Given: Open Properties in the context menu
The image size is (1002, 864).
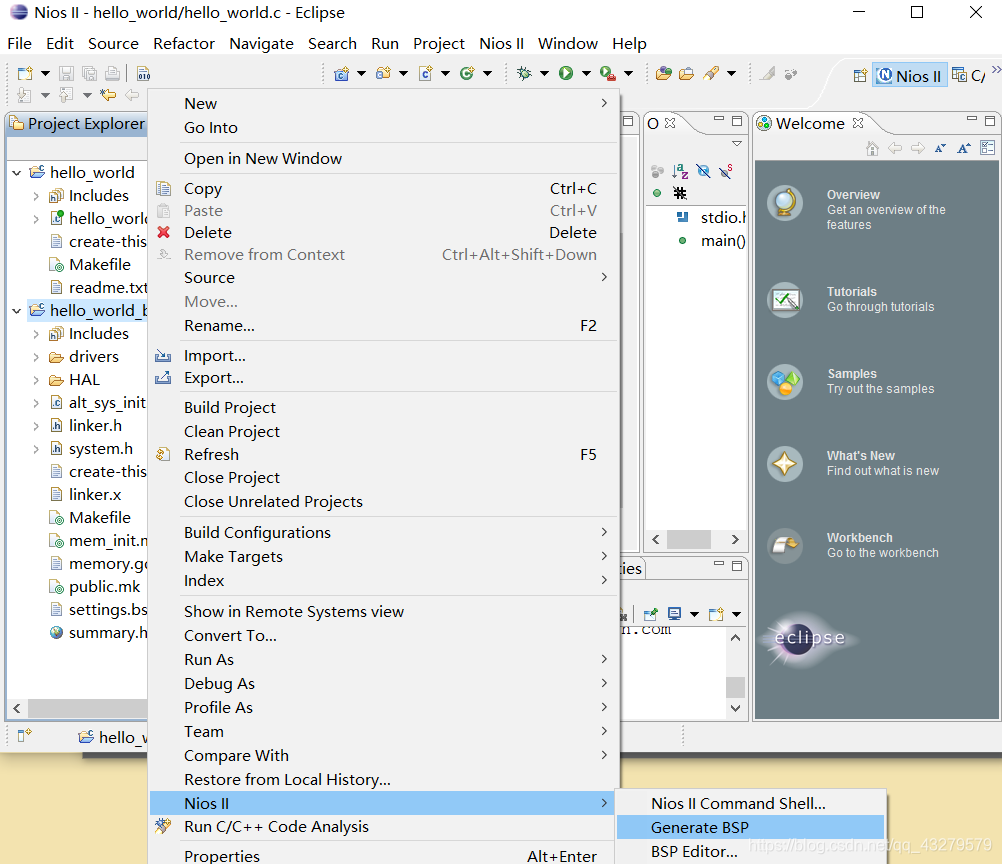Looking at the screenshot, I should point(384,856).
